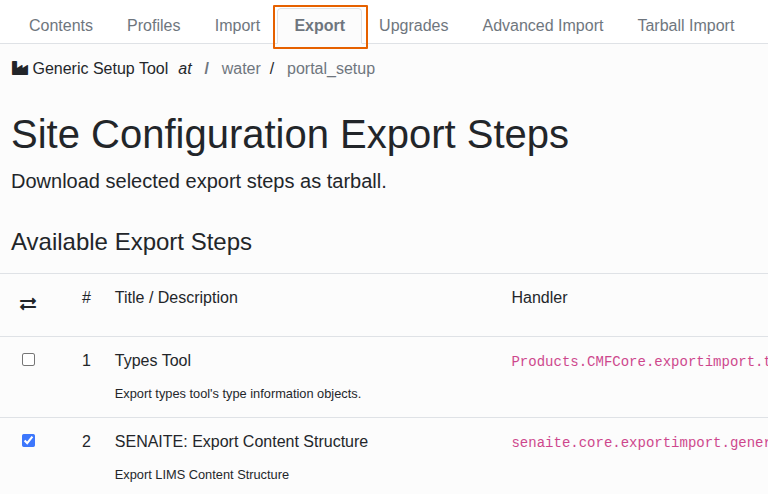Click the portal_setup breadcrumb link
The height and width of the screenshot is (494, 768).
pos(331,69)
